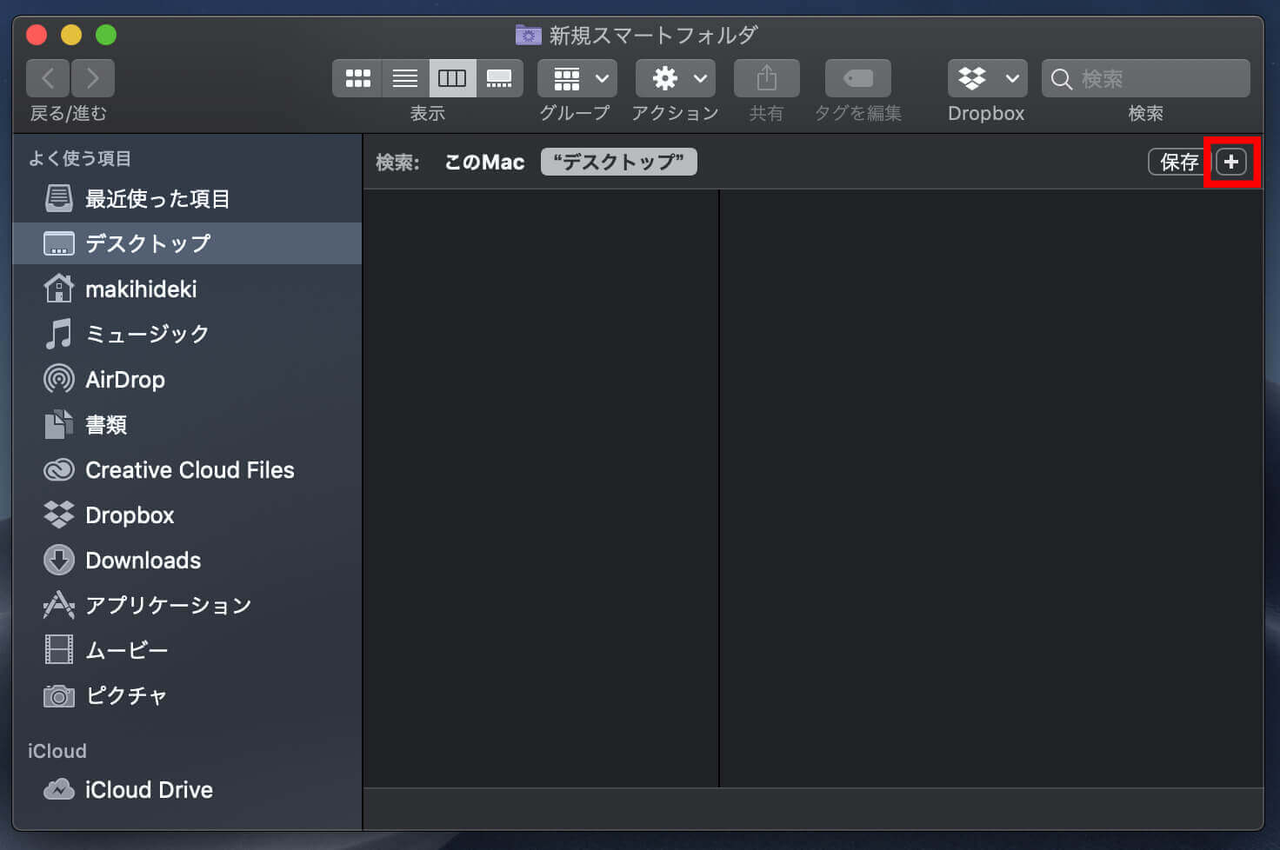Select デスクトップ in the sidebar
Viewport: 1280px width, 850px height.
(x=187, y=243)
